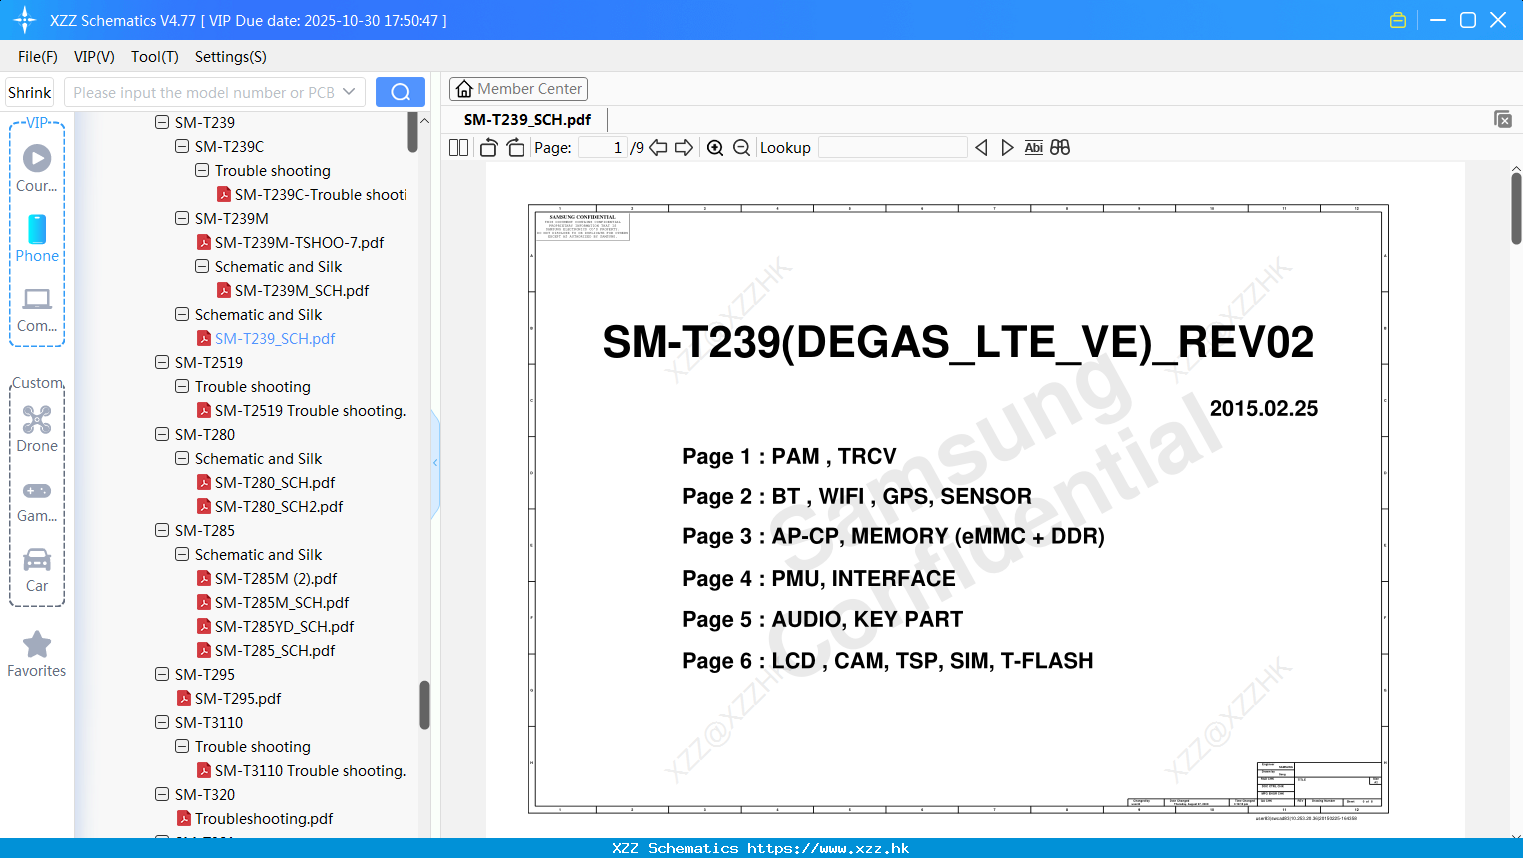Collapse the SM-T280 node
The height and width of the screenshot is (858, 1523).
point(162,434)
